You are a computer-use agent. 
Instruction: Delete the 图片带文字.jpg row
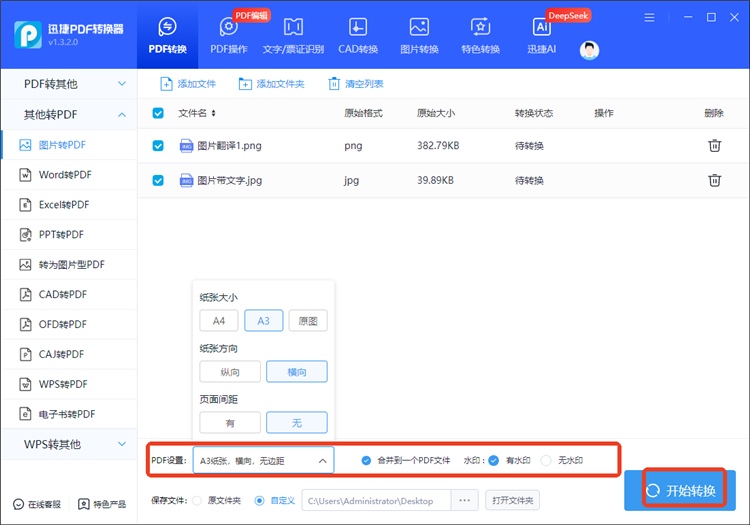pyautogui.click(x=715, y=180)
